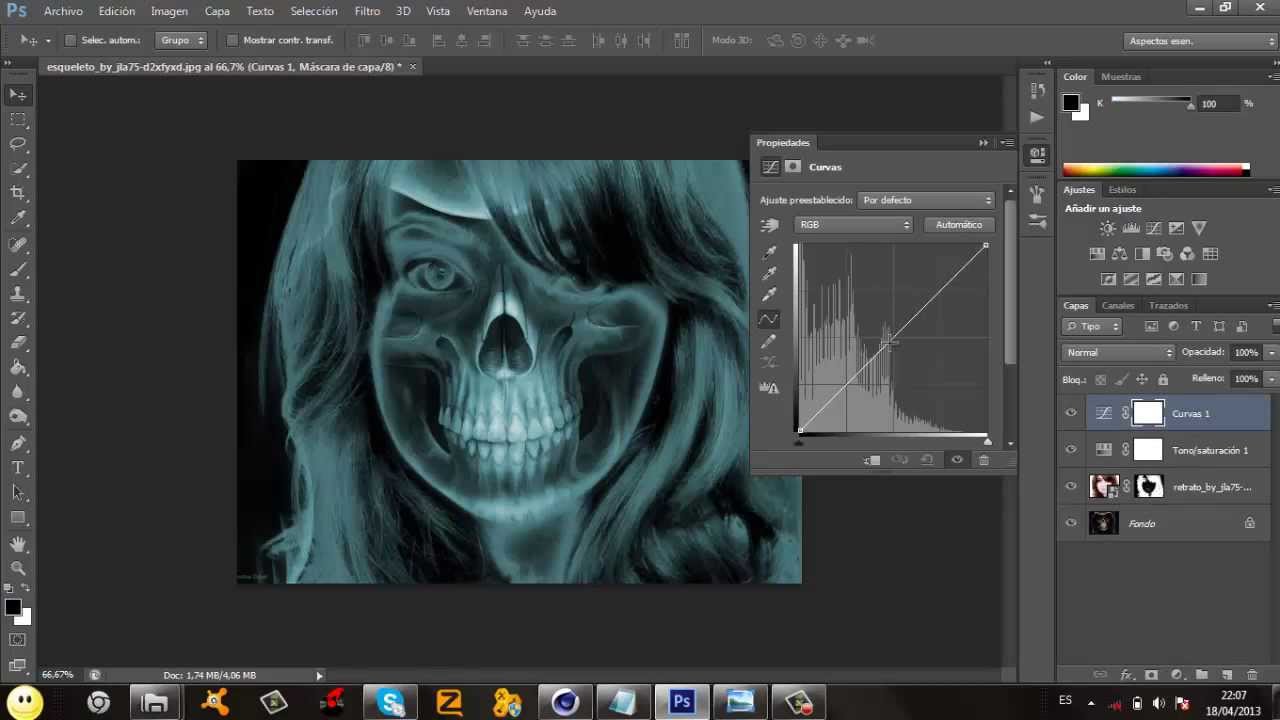Delete the adjustment via Propiedades trash icon
Viewport: 1280px width, 720px height.
click(x=984, y=460)
